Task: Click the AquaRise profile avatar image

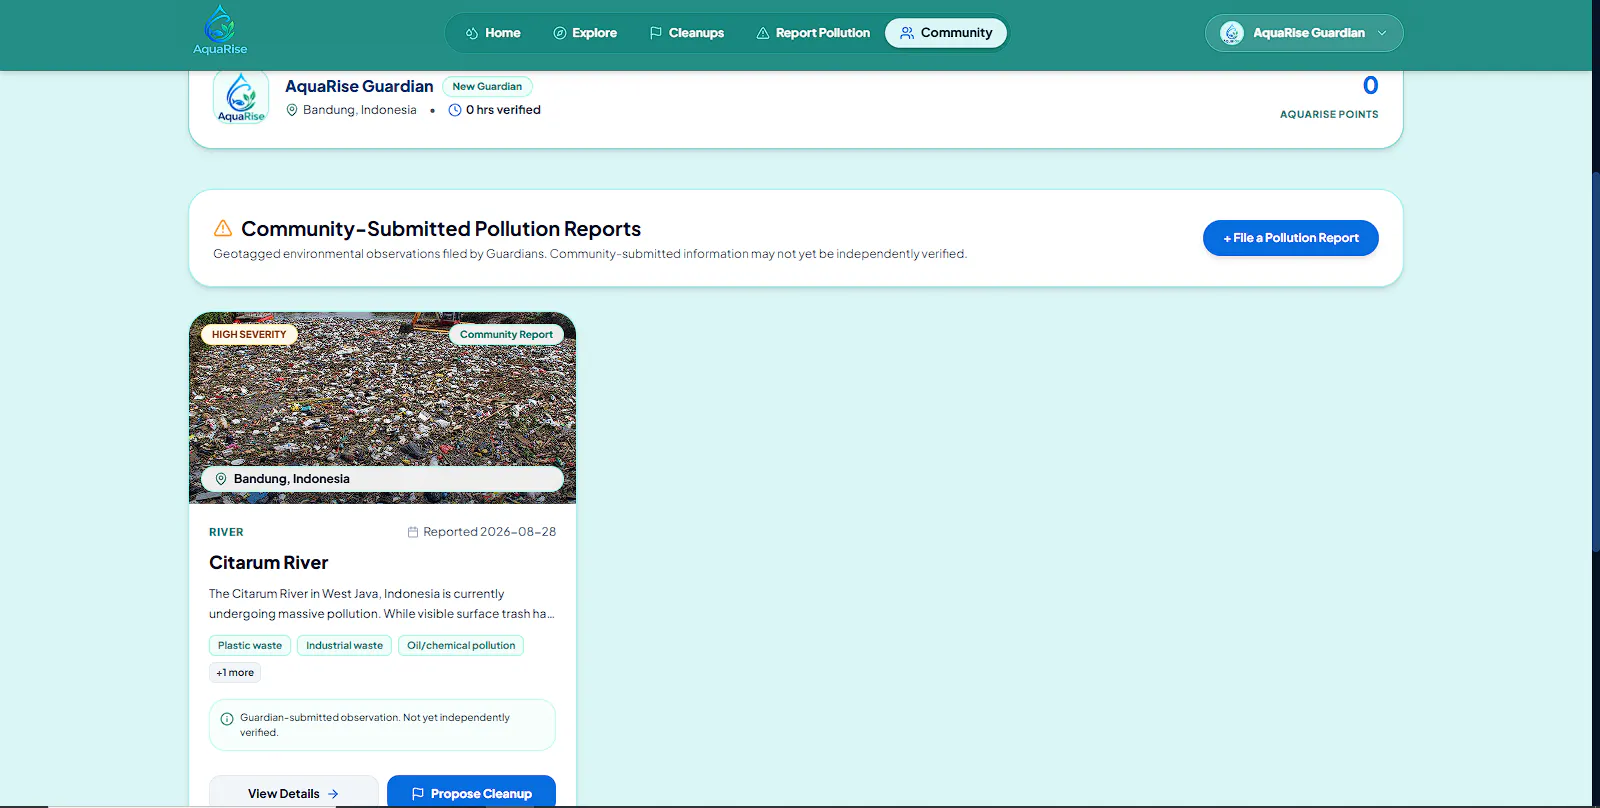Action: coord(241,98)
